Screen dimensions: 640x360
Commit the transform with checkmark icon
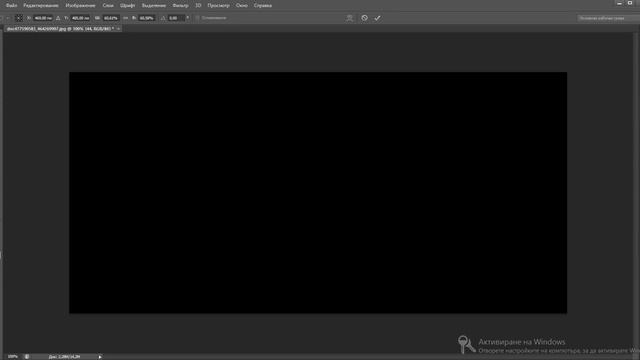pyautogui.click(x=378, y=18)
